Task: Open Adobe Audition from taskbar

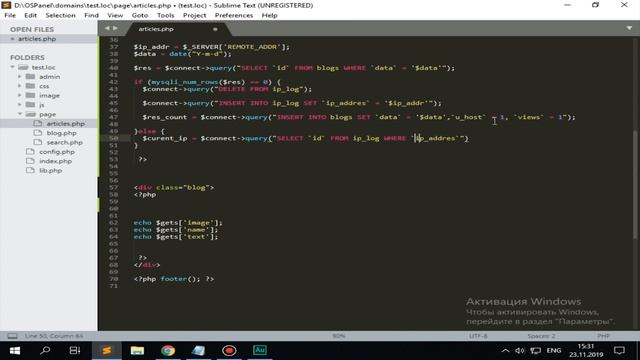Action: [260, 350]
